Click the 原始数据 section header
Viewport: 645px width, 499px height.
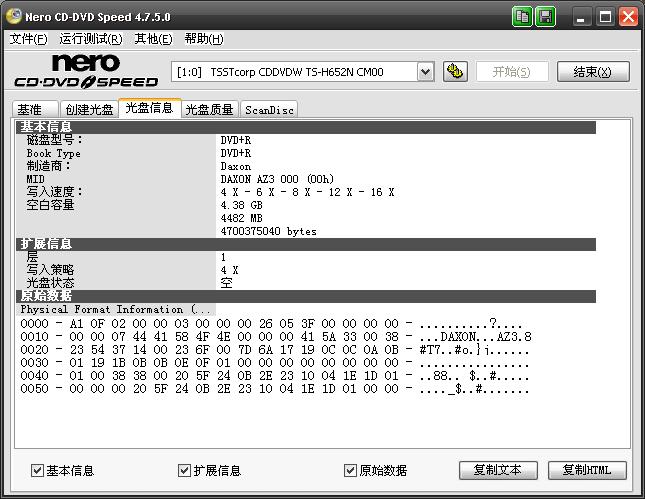point(306,296)
